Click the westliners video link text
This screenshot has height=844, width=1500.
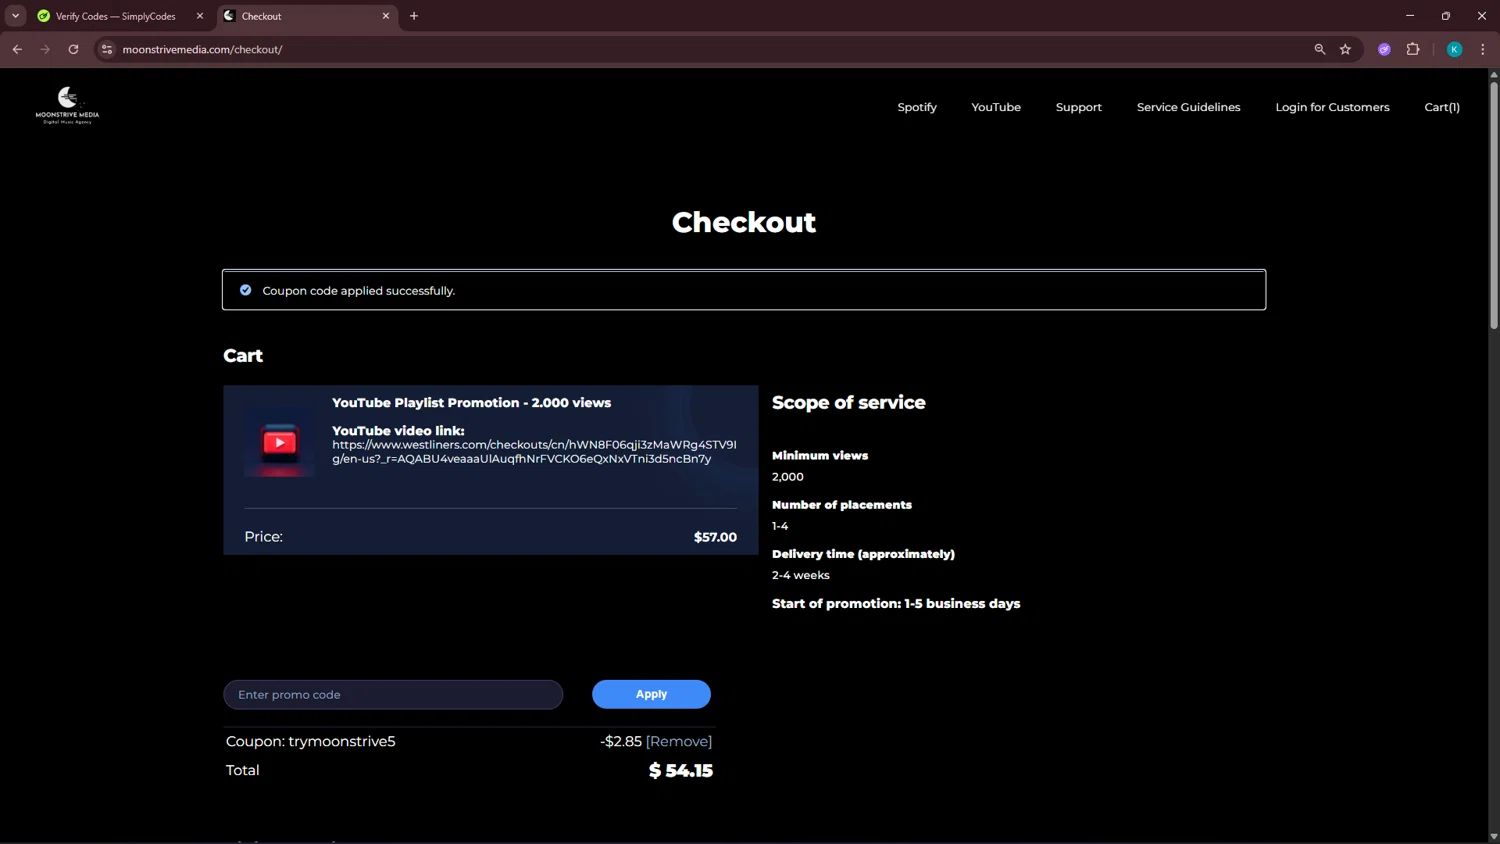click(534, 452)
